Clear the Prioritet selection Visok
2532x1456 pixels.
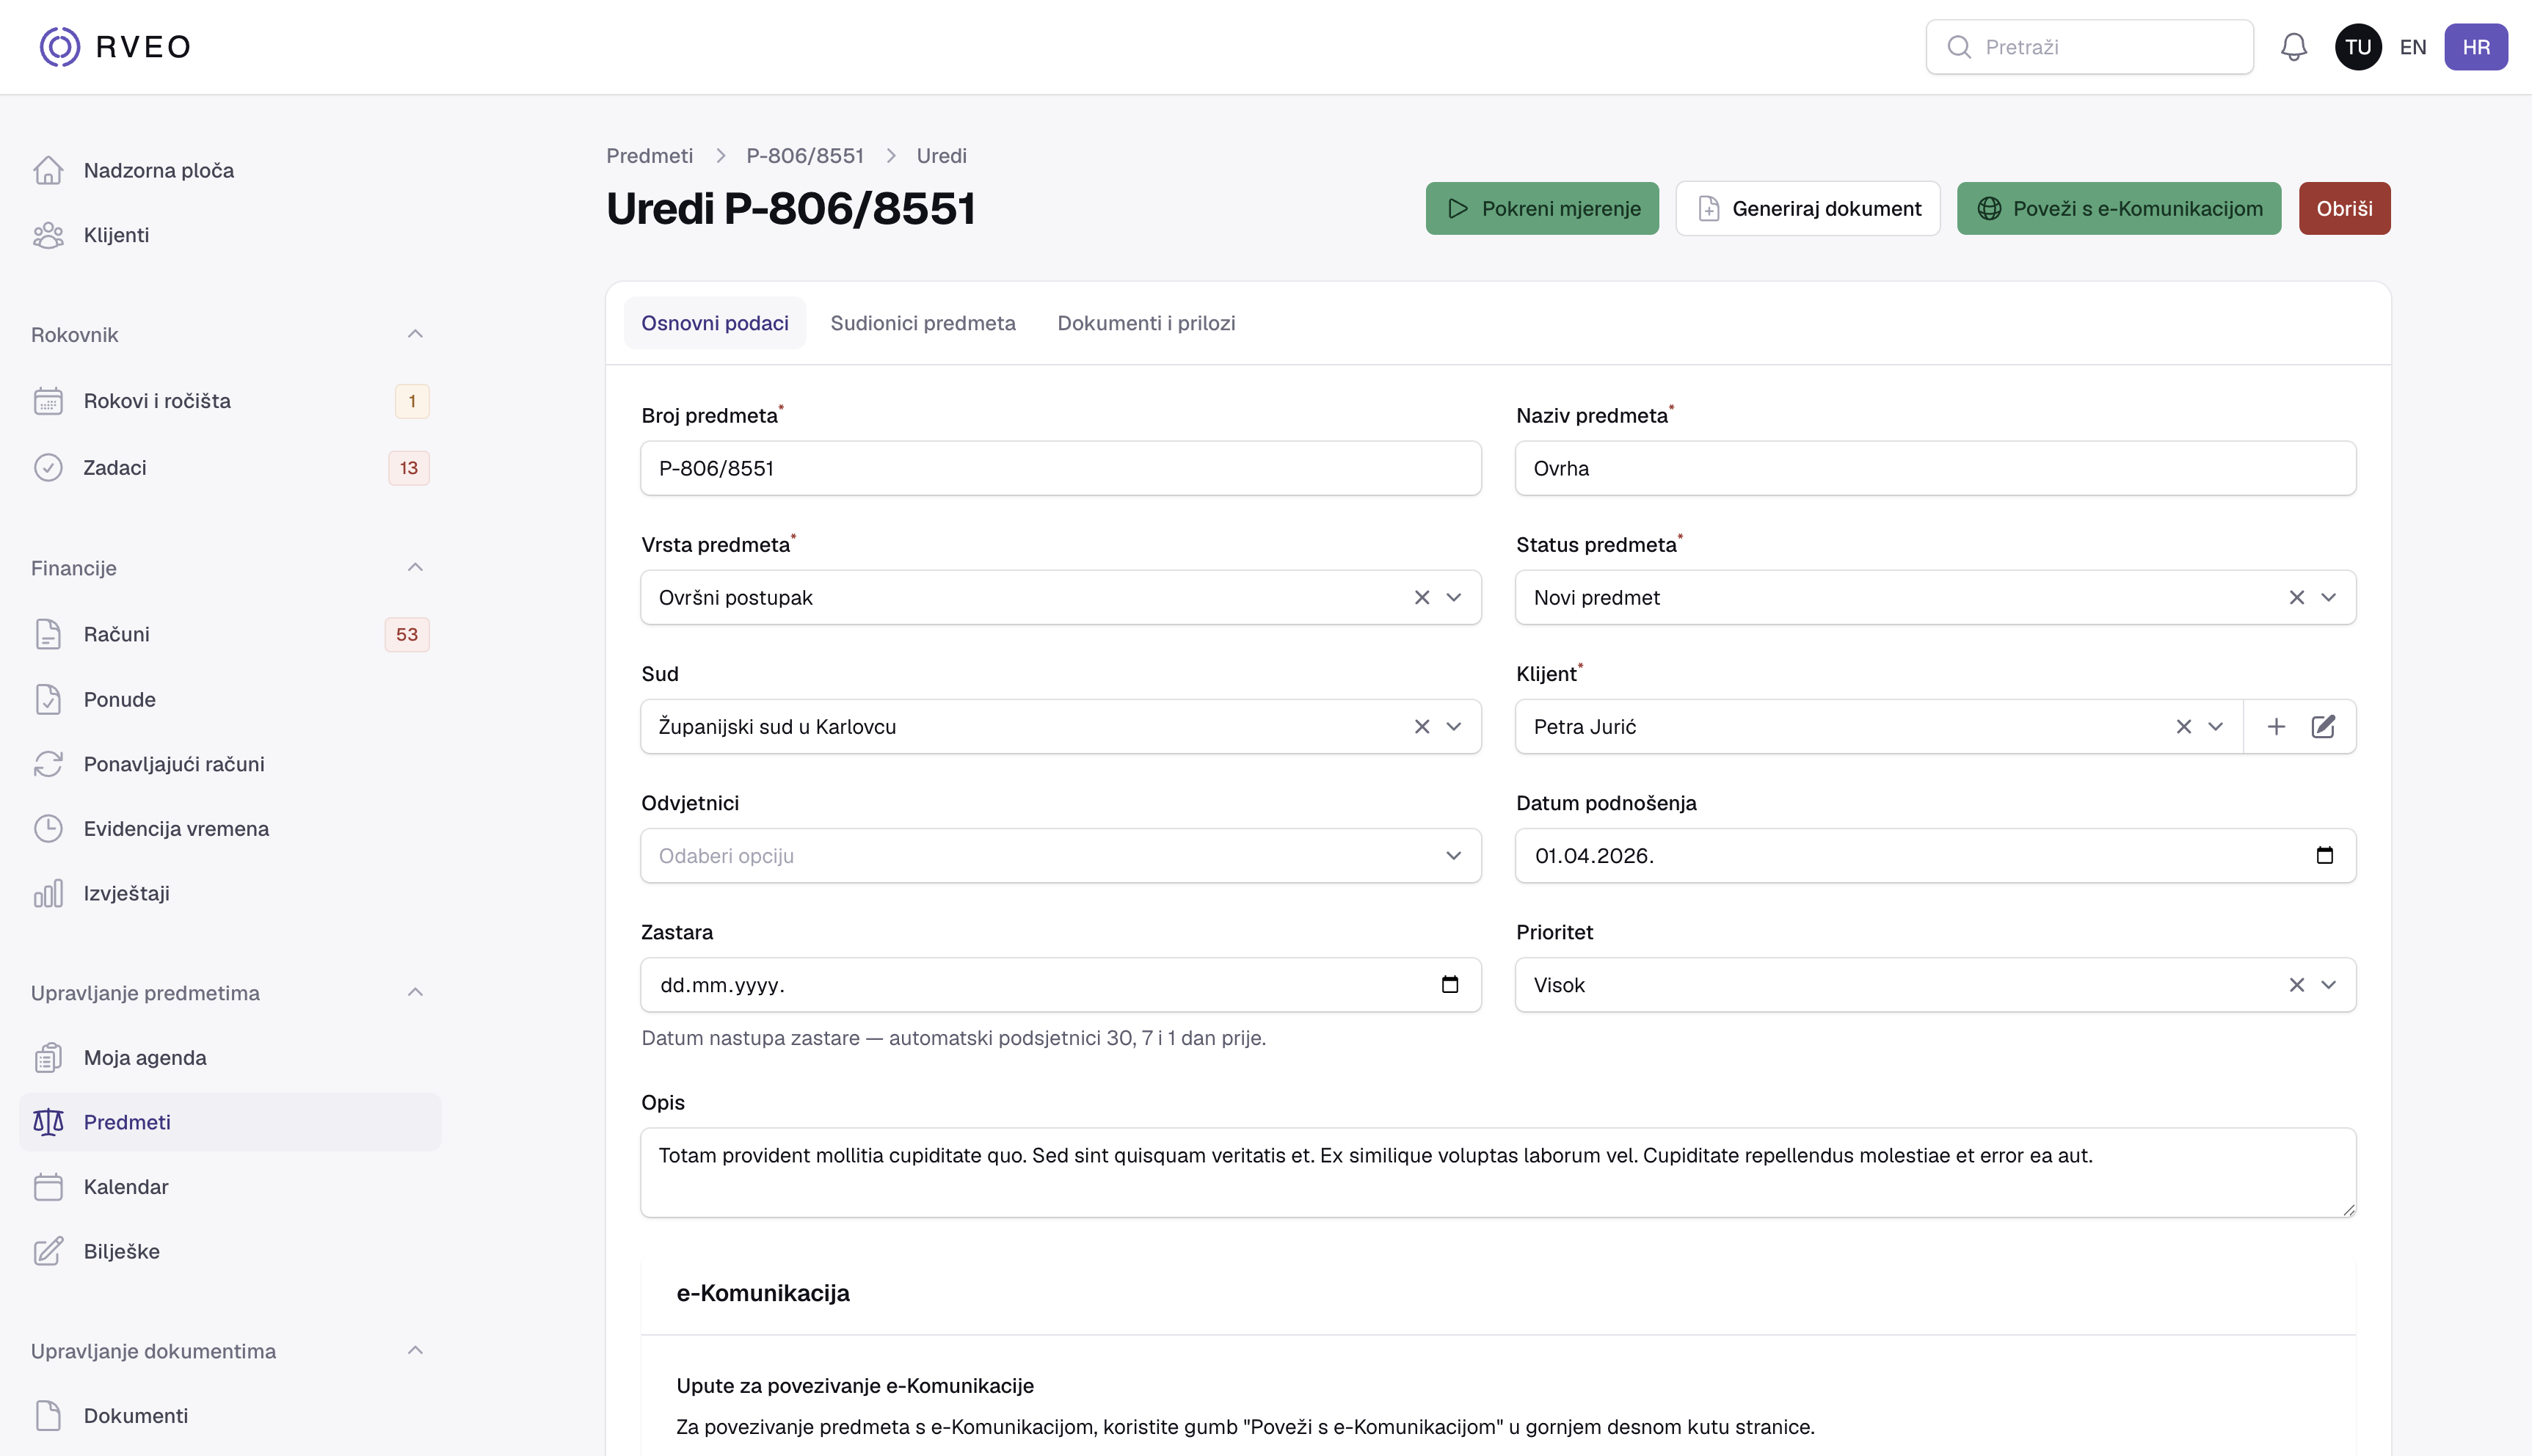pyautogui.click(x=2296, y=985)
